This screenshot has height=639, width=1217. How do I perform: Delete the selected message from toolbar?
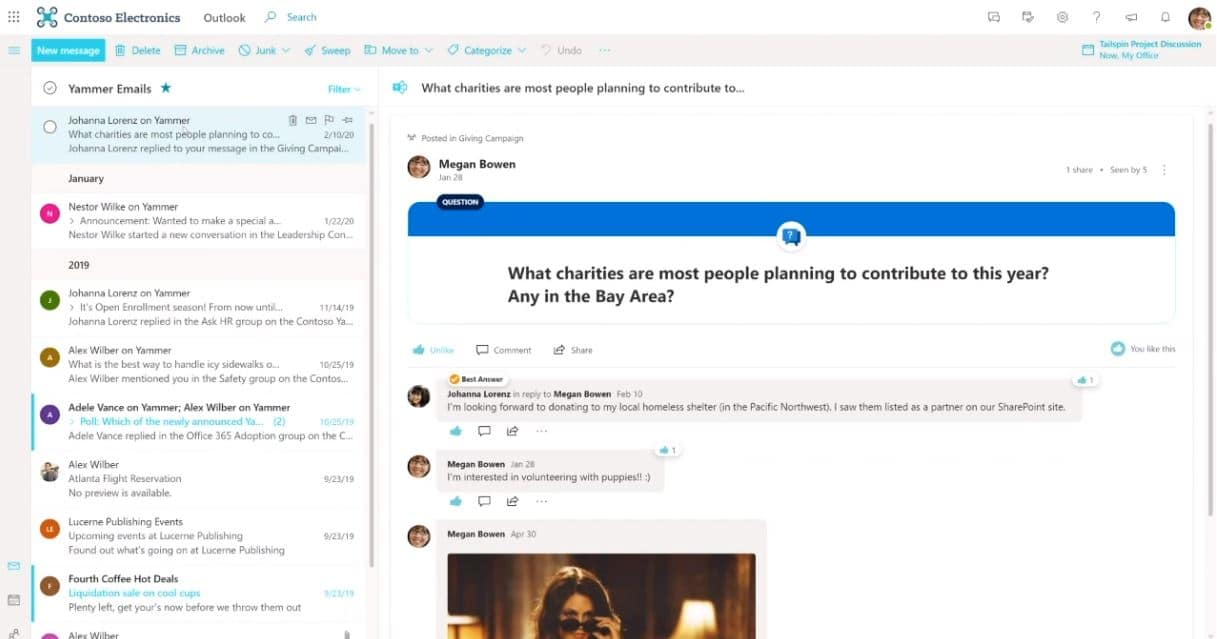point(138,50)
